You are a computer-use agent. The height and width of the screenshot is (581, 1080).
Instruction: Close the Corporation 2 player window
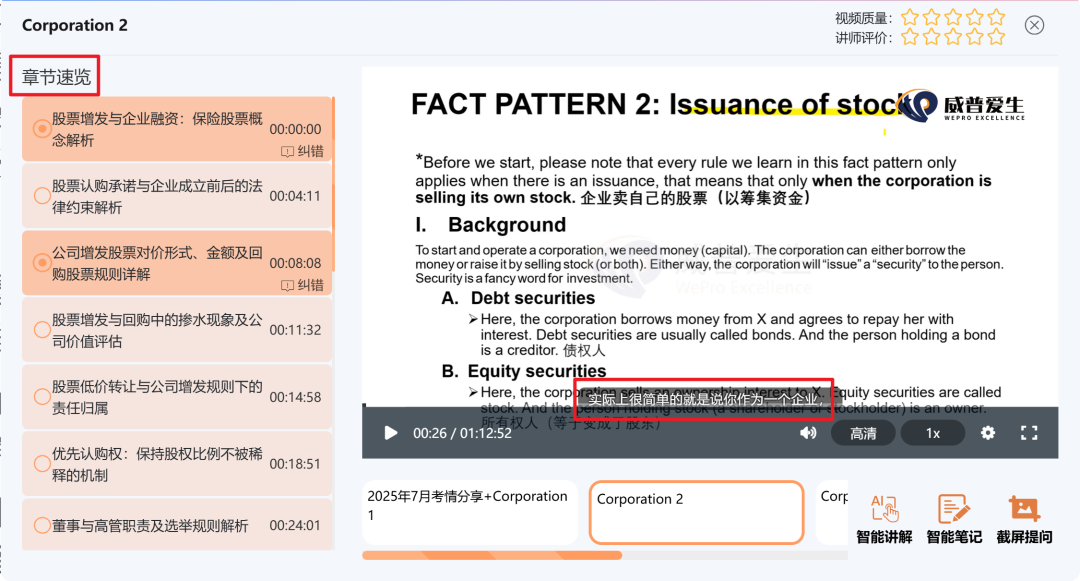[x=1035, y=26]
